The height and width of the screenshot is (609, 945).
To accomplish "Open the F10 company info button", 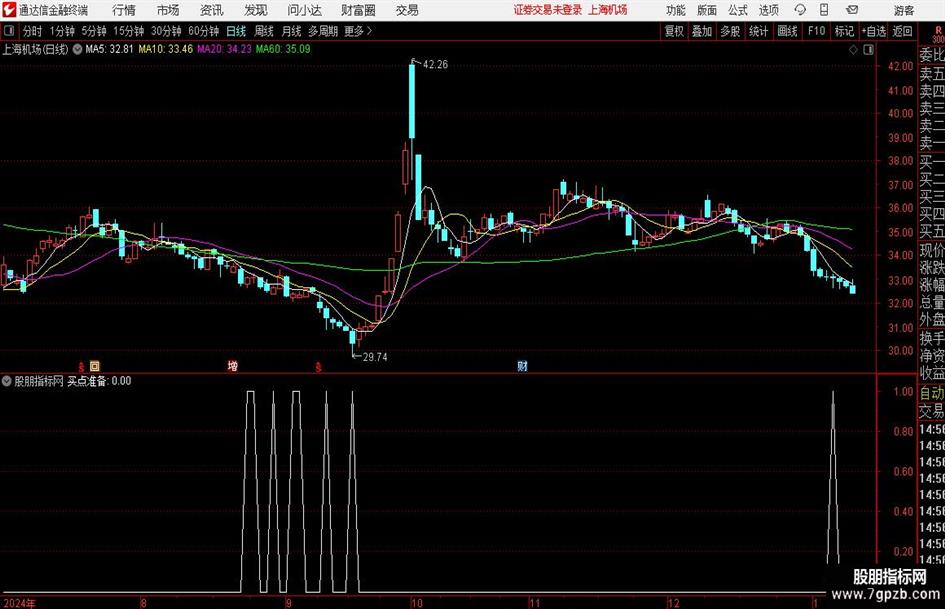I will 816,31.
